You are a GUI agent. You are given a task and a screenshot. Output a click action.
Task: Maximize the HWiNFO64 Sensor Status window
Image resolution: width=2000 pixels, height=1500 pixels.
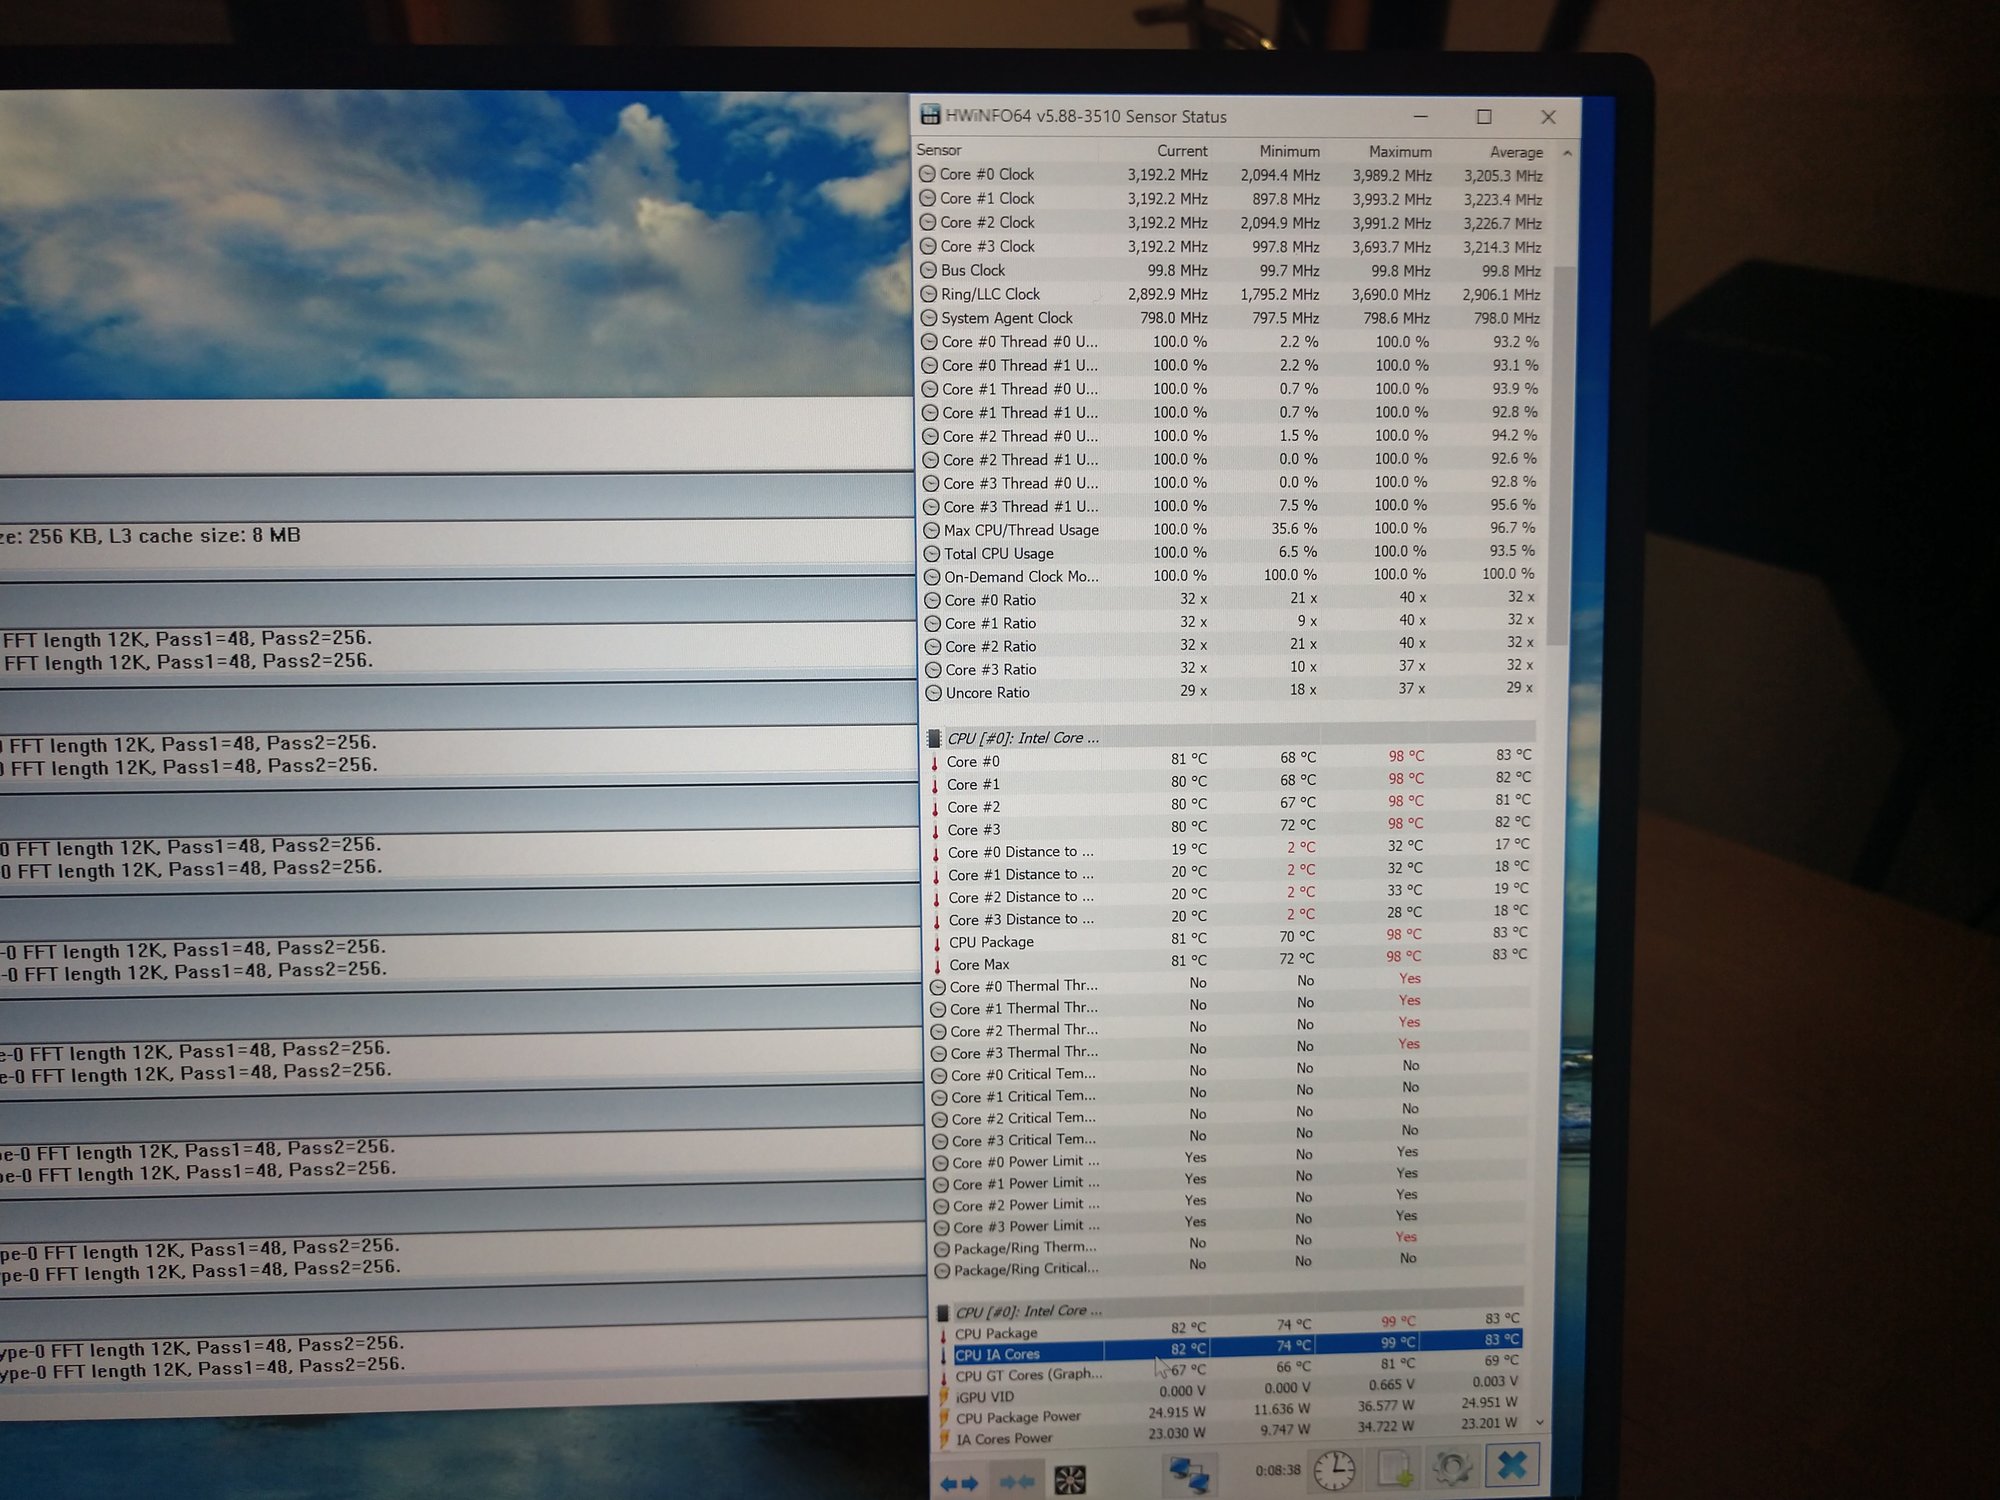(x=1484, y=117)
